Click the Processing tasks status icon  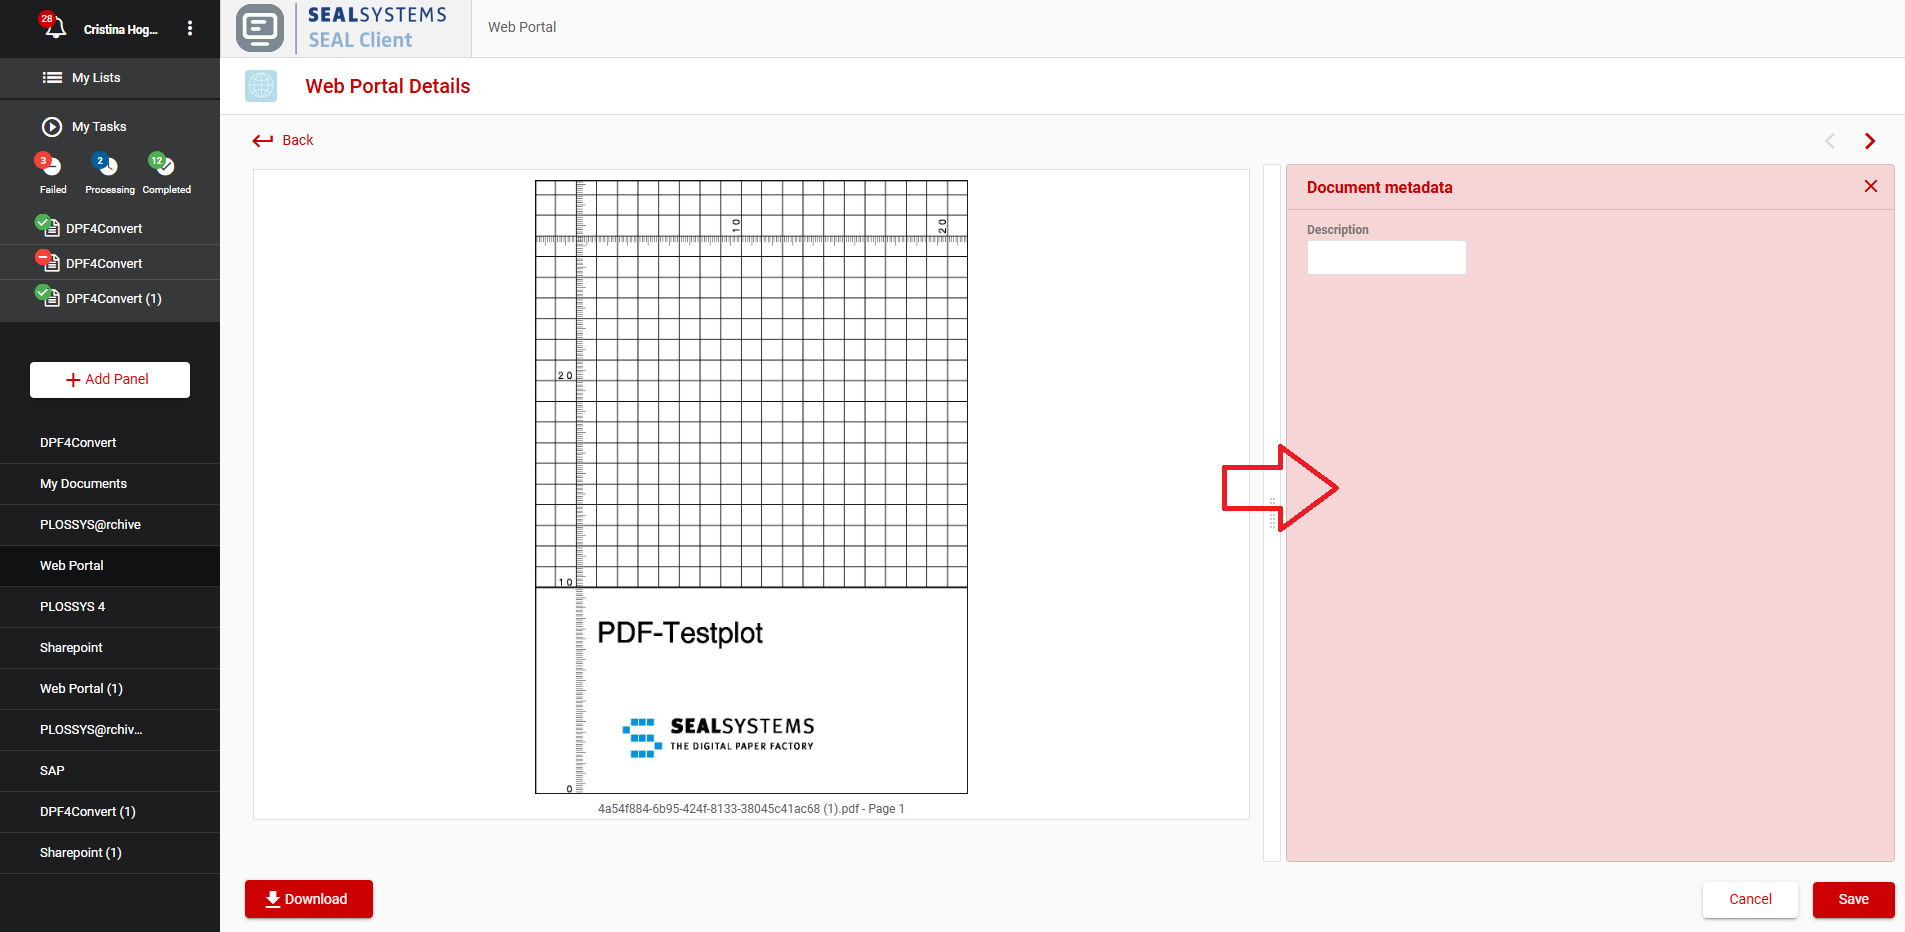(107, 165)
